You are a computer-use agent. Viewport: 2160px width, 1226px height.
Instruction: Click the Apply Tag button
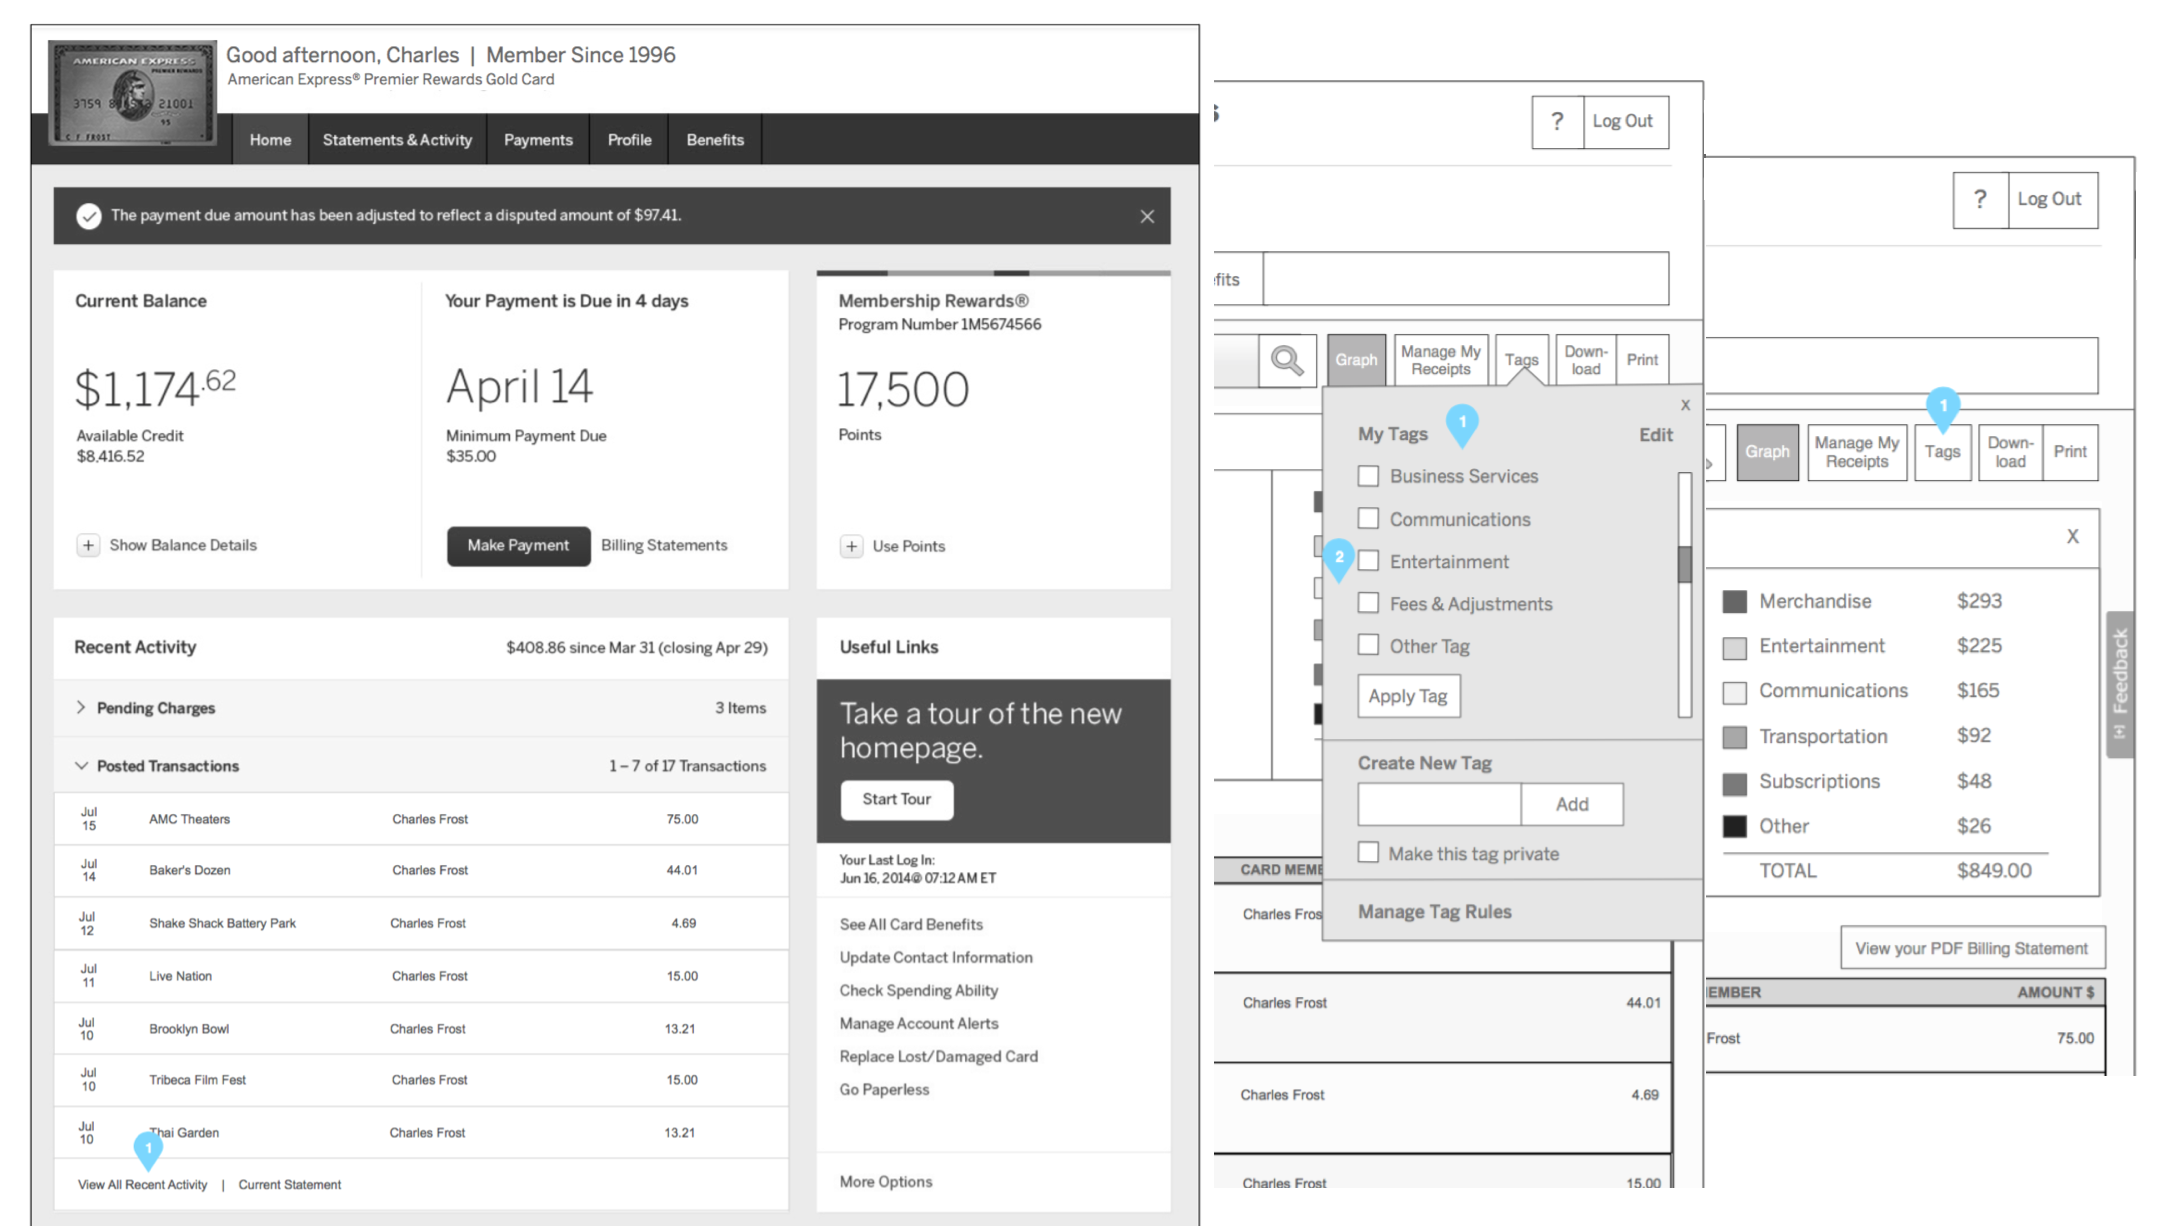tap(1408, 696)
